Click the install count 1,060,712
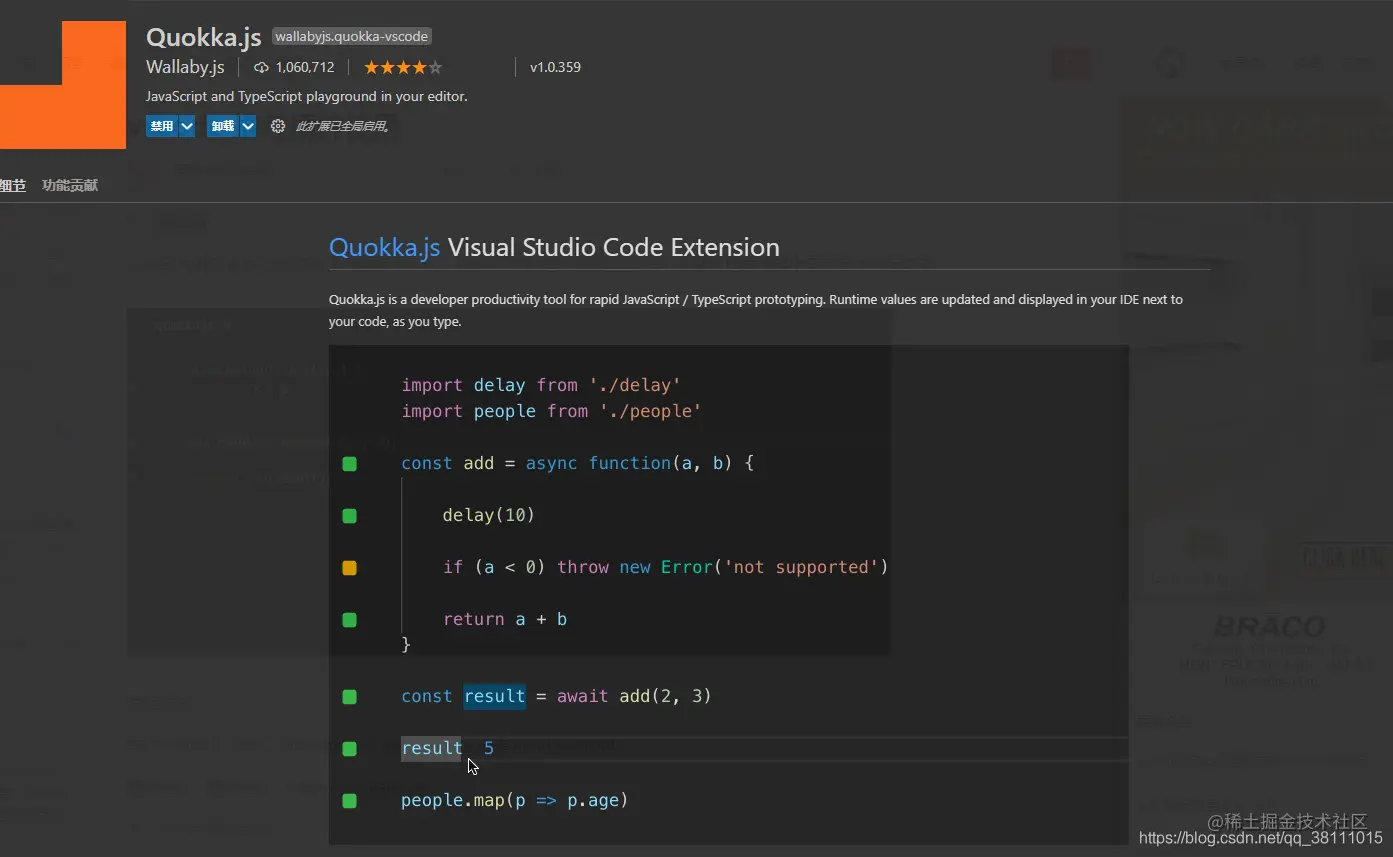 305,67
